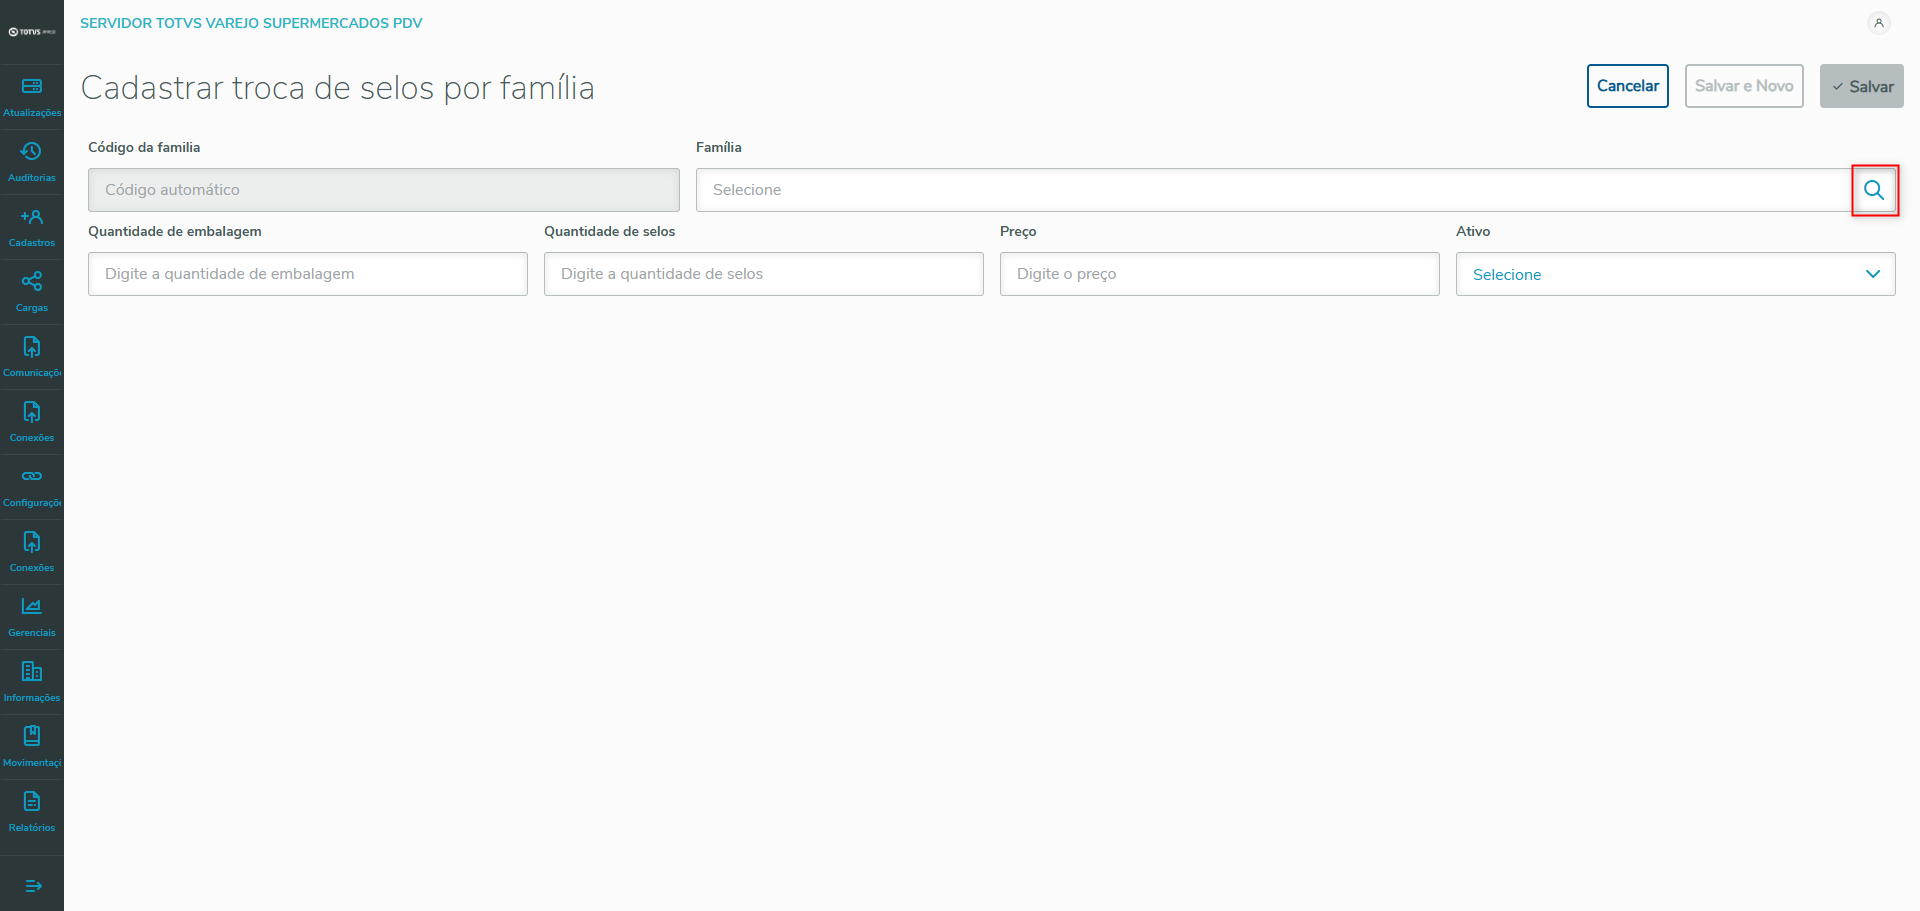Expand the sidebar menu arrow icon
This screenshot has height=911, width=1920.
pos(33,886)
